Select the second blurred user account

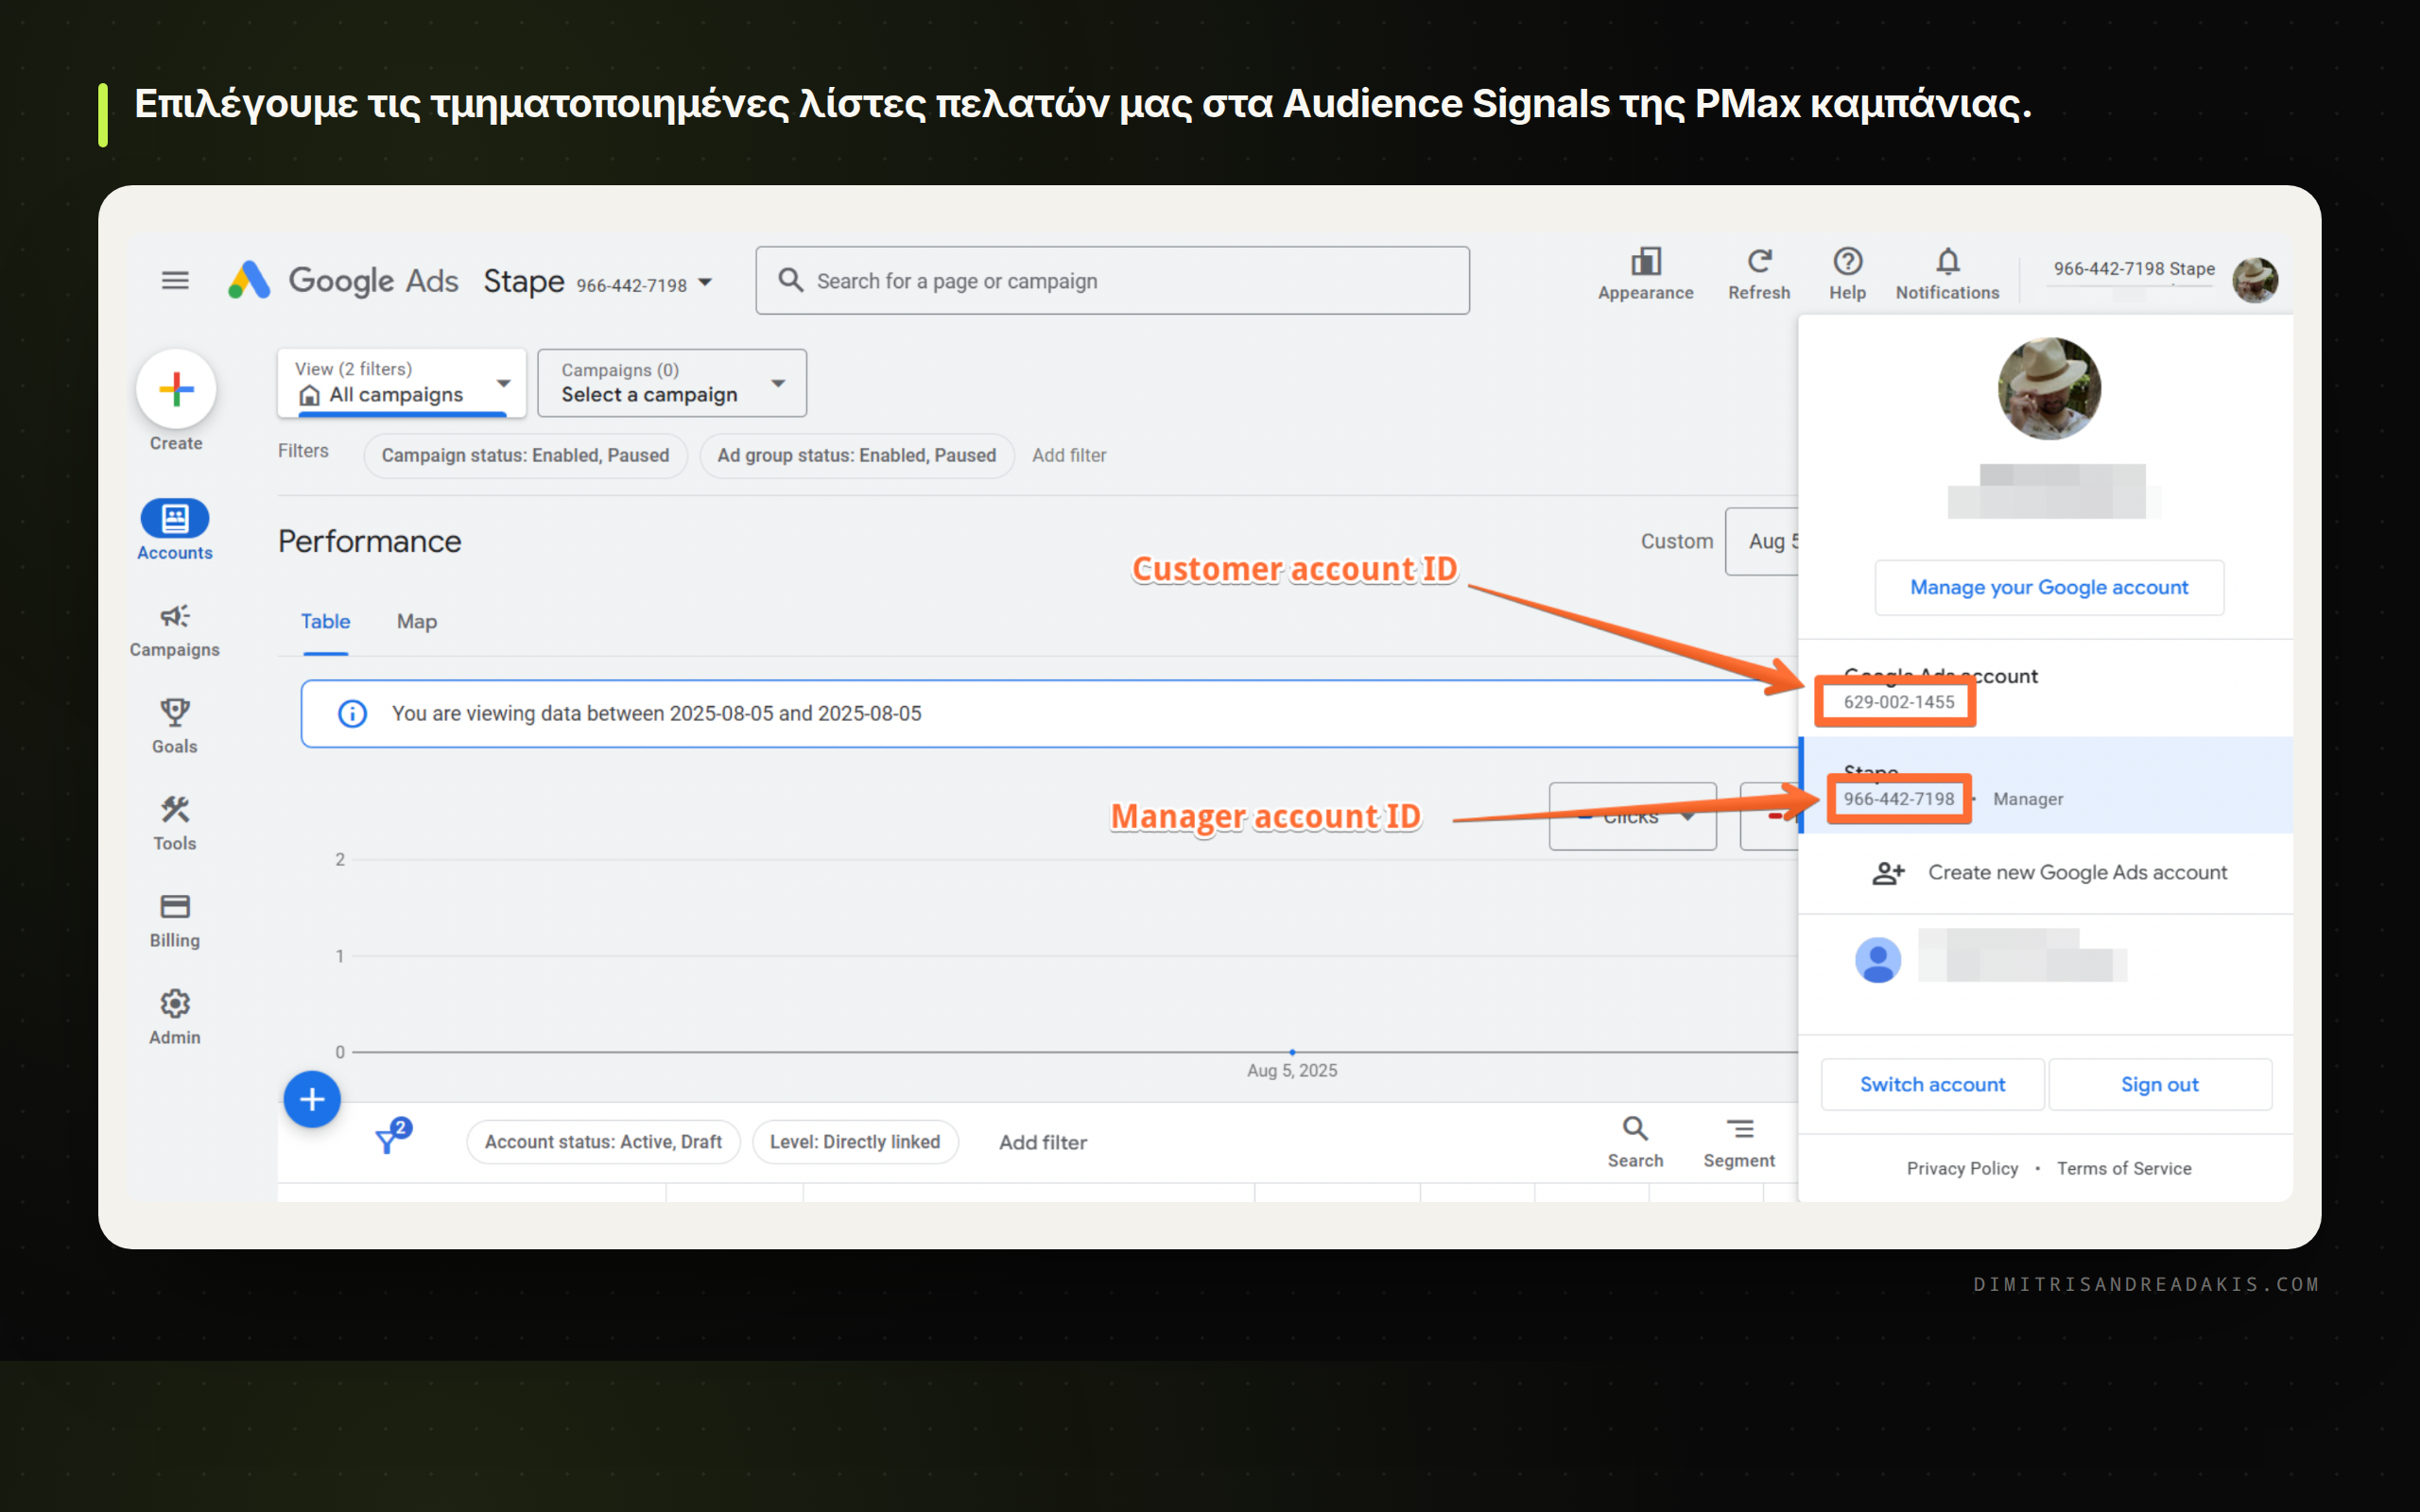2045,959
